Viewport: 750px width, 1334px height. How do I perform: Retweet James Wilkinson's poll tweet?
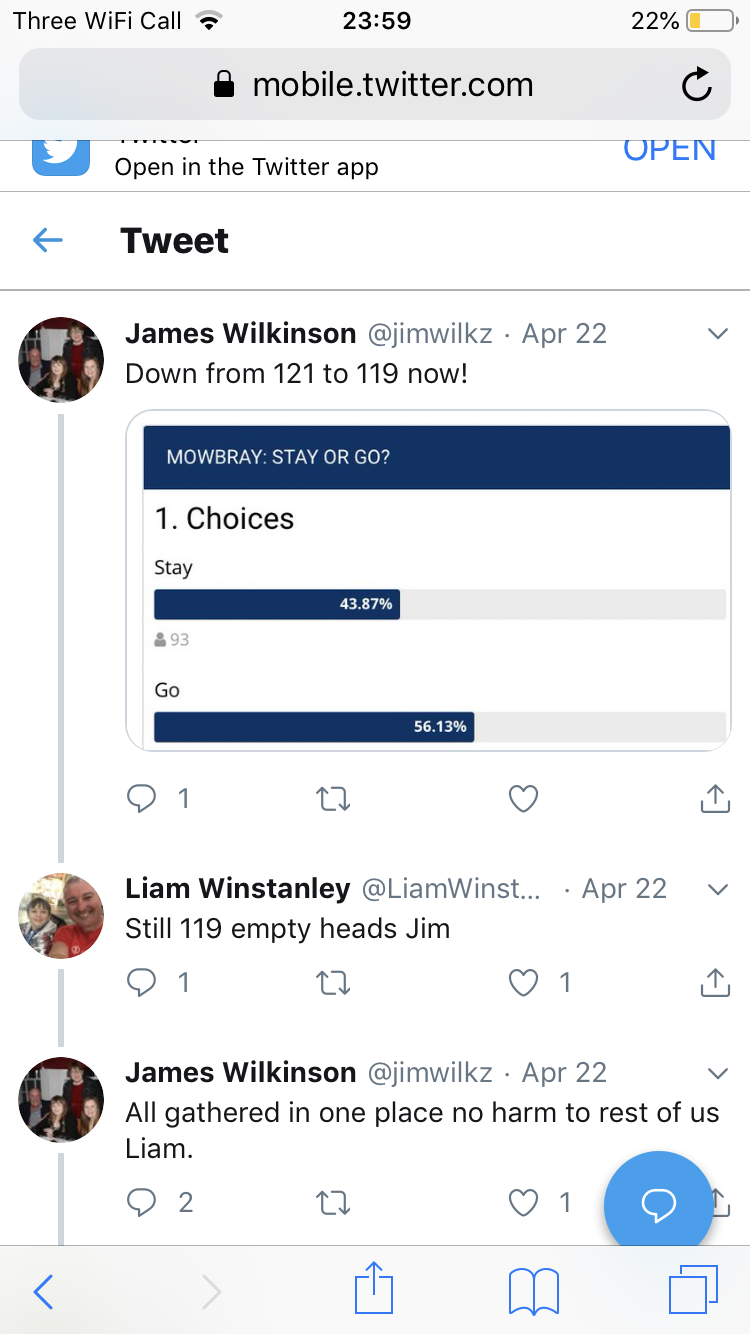tap(333, 798)
